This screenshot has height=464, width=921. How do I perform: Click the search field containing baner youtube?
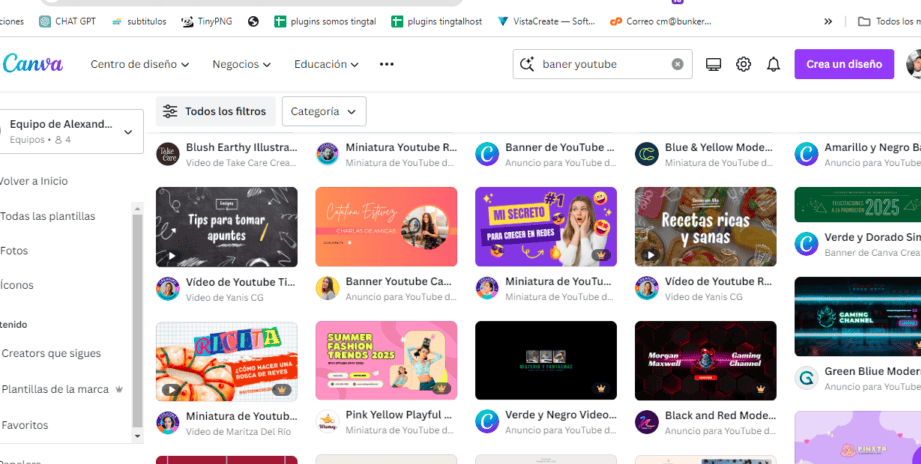(x=600, y=64)
